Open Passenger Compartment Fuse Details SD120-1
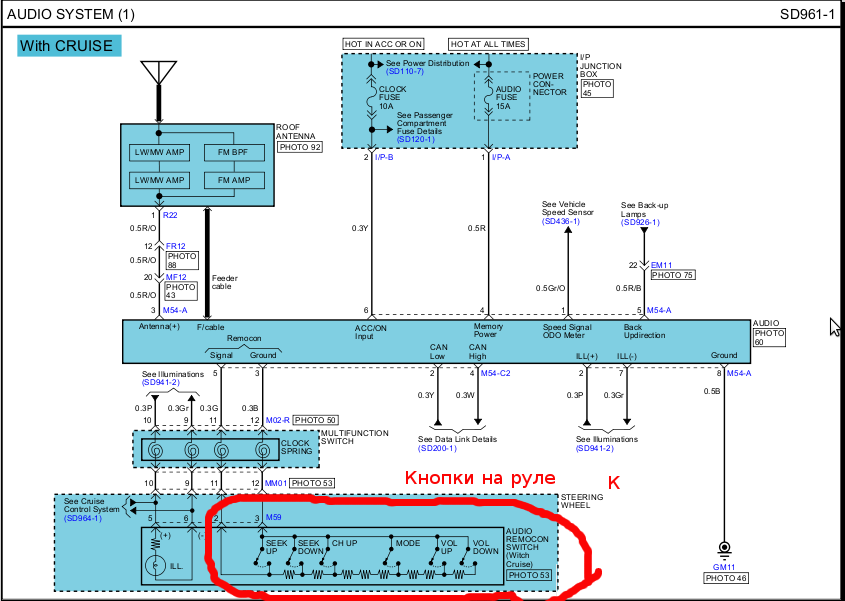 point(415,139)
